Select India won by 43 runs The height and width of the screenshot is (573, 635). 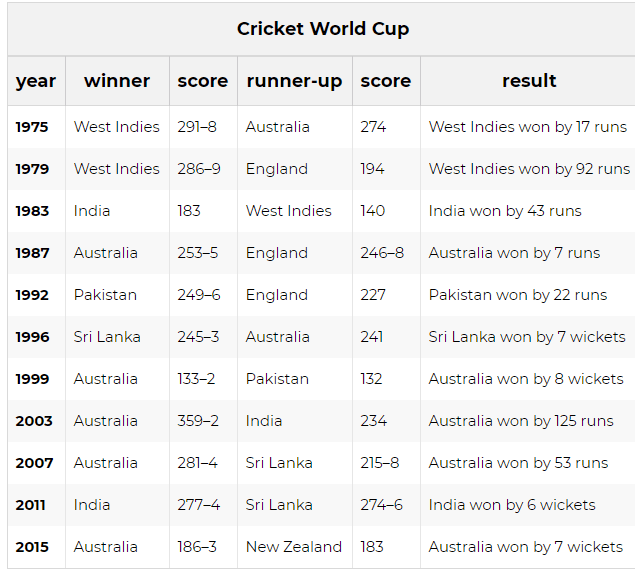(x=505, y=211)
